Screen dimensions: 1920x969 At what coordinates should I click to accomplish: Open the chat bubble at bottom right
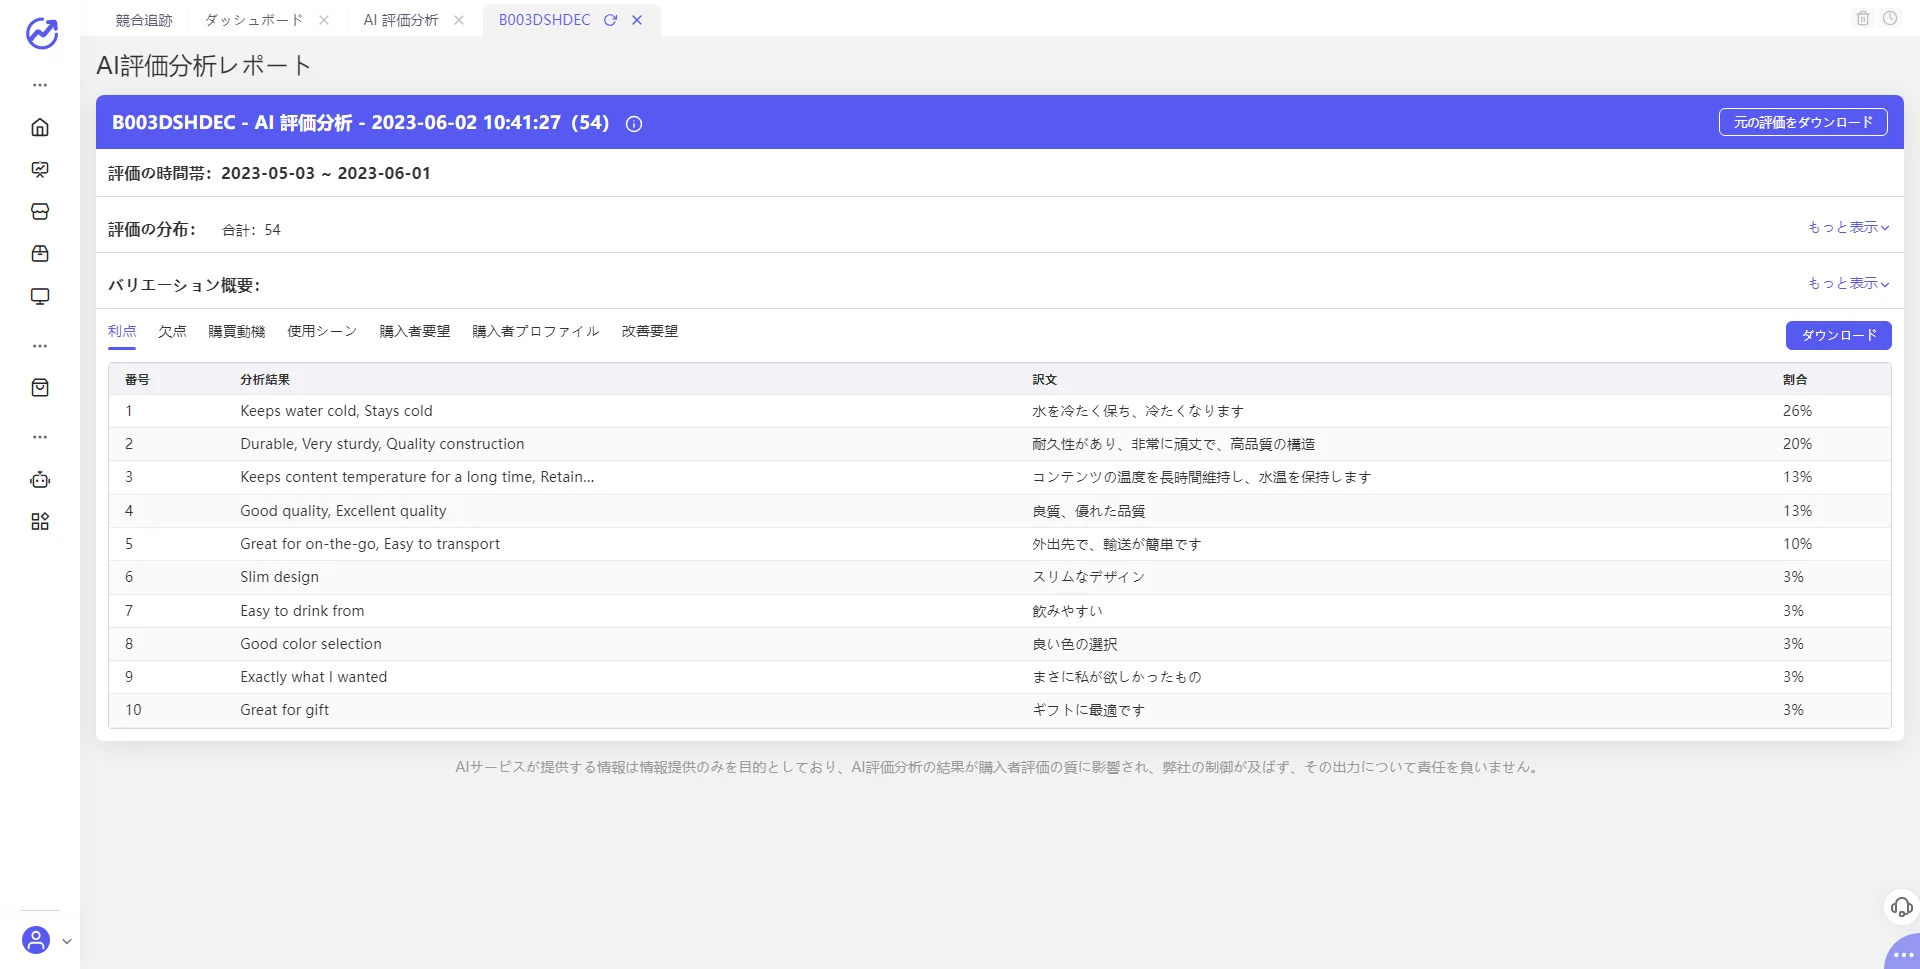pyautogui.click(x=1903, y=953)
